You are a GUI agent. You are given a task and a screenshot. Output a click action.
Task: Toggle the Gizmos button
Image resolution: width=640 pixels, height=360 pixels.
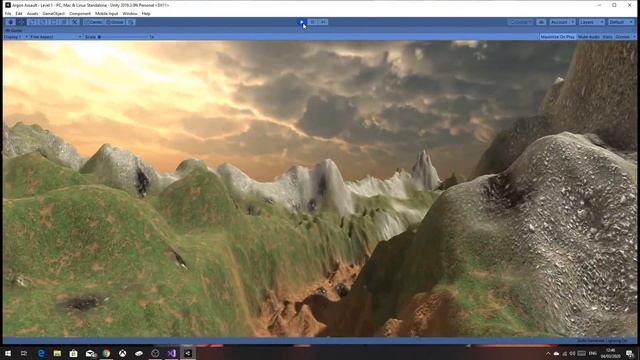pos(622,37)
